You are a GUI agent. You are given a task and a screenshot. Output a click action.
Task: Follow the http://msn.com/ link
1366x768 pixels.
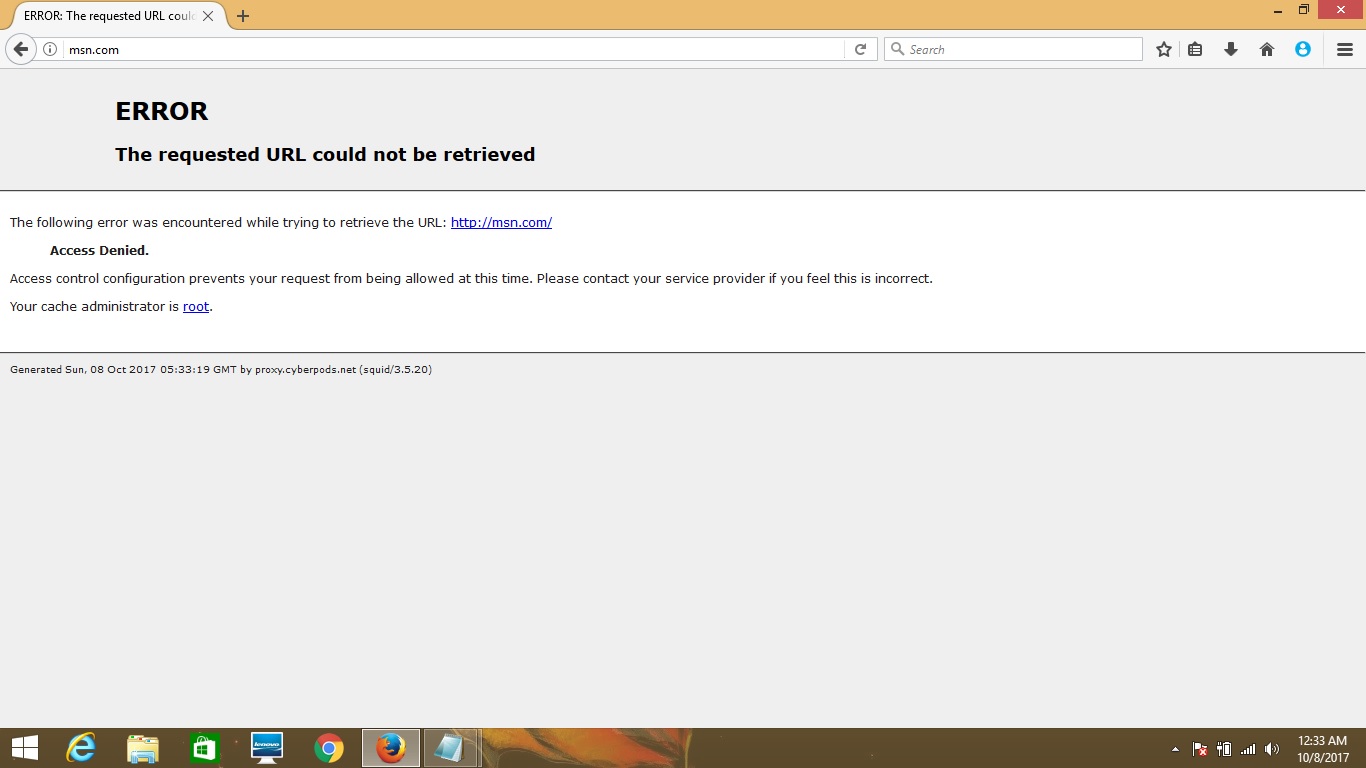click(x=501, y=223)
